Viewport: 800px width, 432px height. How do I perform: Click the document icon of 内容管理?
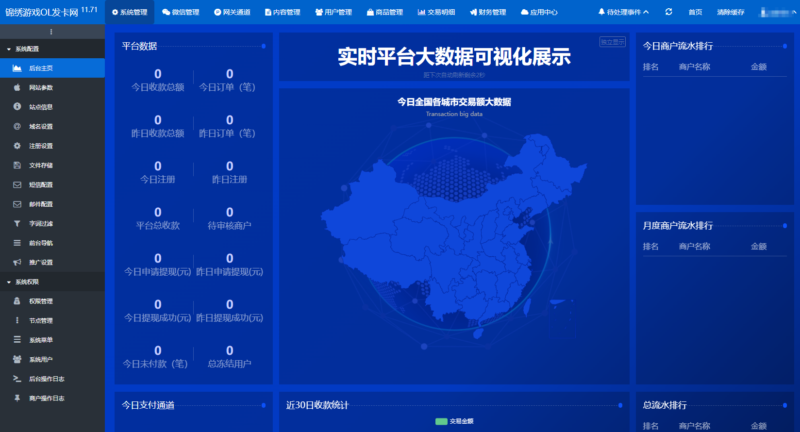point(268,12)
